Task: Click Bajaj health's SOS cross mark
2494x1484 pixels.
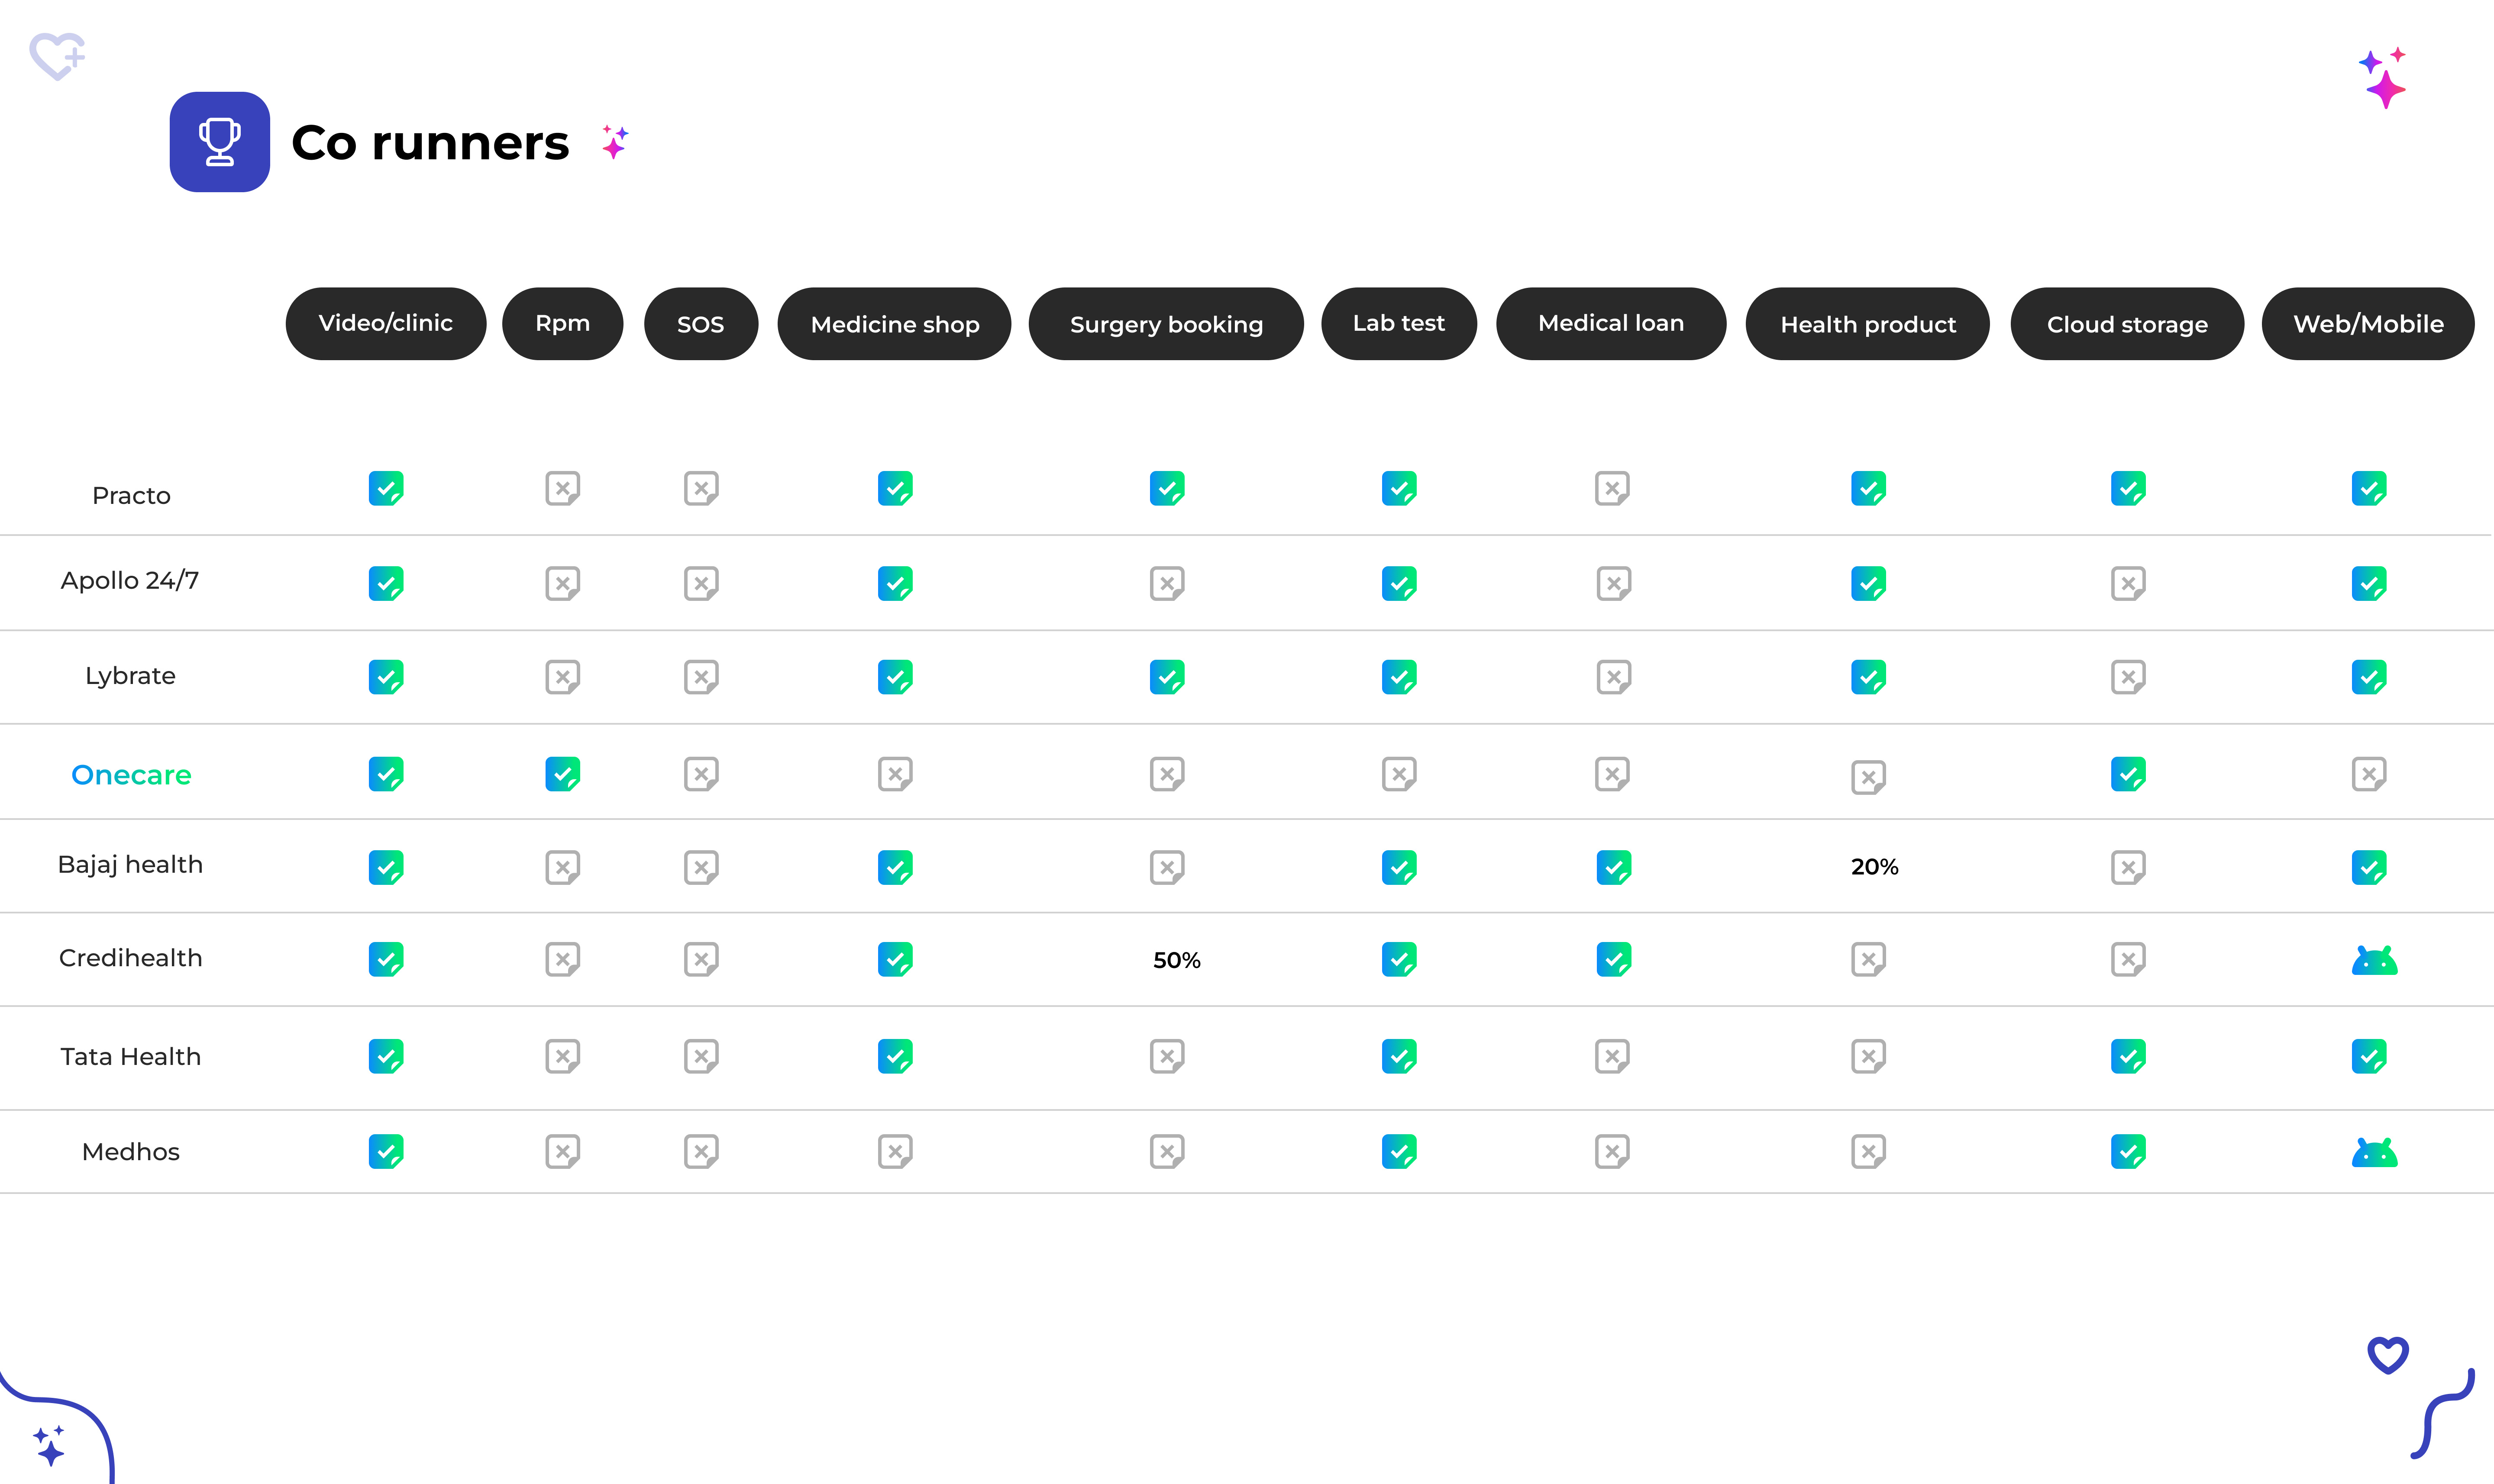Action: [701, 867]
